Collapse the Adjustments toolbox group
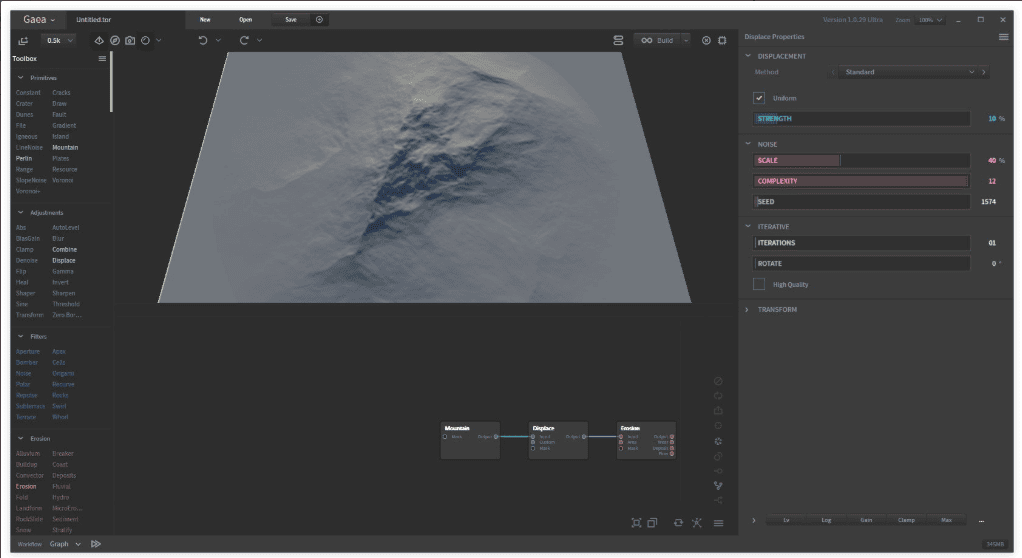Image resolution: width=1022 pixels, height=558 pixels. (20, 213)
